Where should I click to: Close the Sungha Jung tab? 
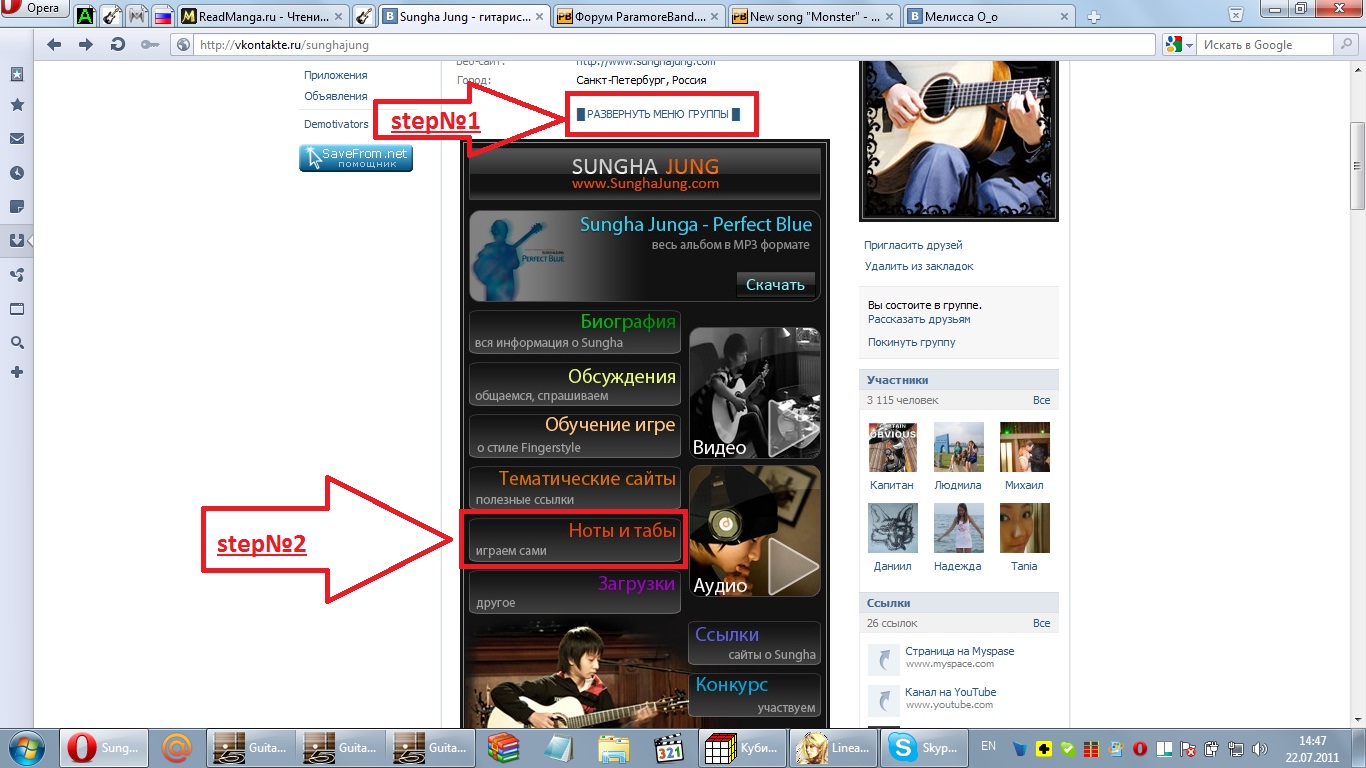(x=539, y=16)
